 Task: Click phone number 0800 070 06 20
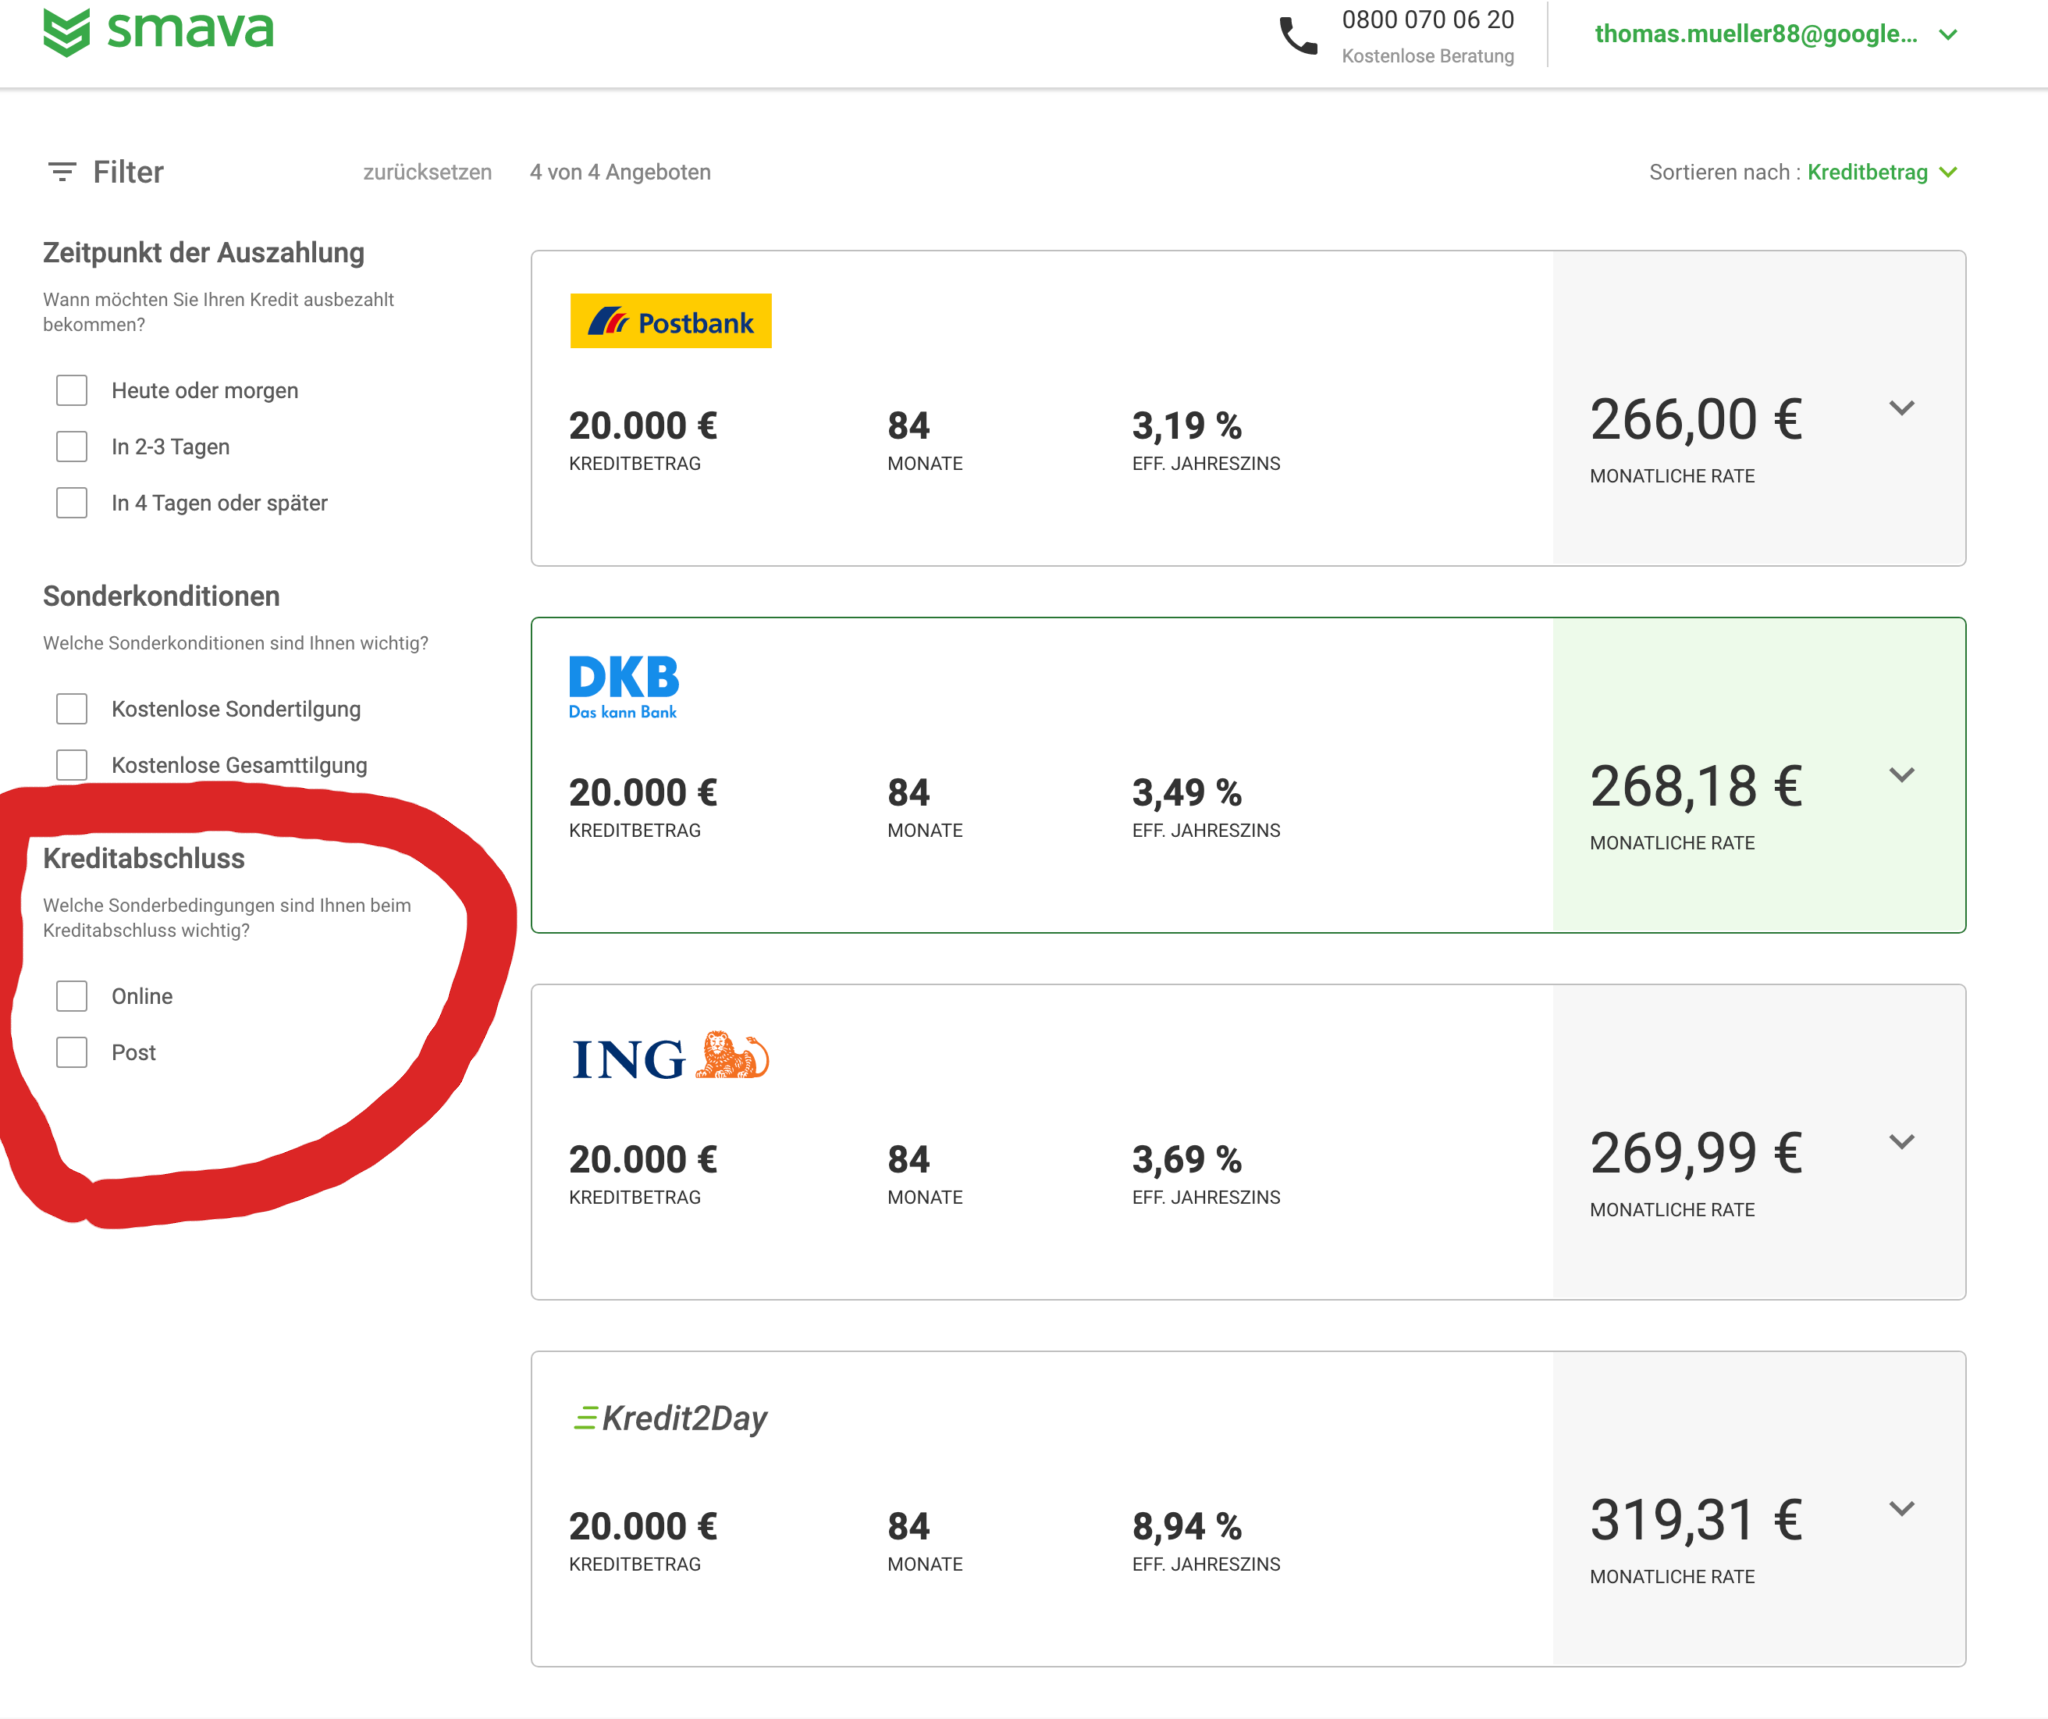point(1428,20)
